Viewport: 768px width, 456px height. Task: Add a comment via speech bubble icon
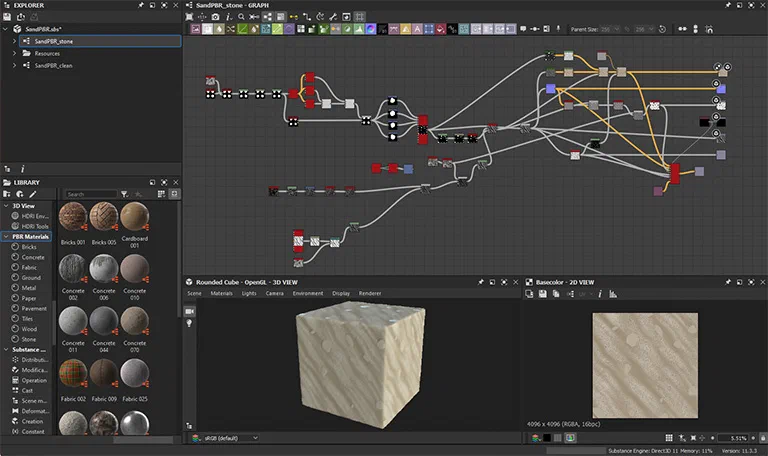(x=523, y=29)
